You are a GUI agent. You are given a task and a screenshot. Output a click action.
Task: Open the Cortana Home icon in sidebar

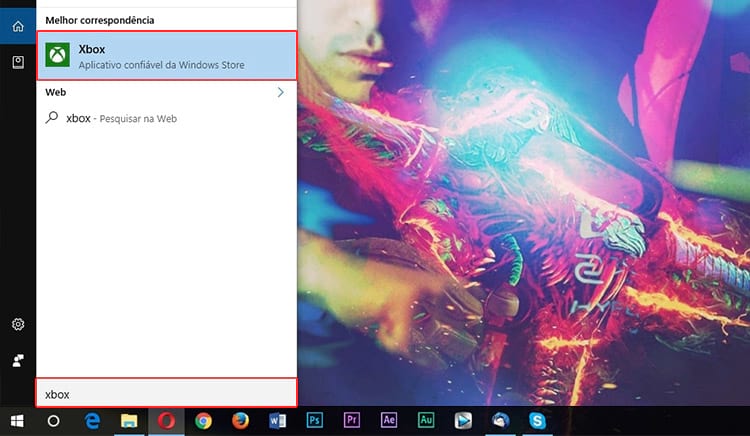18,26
